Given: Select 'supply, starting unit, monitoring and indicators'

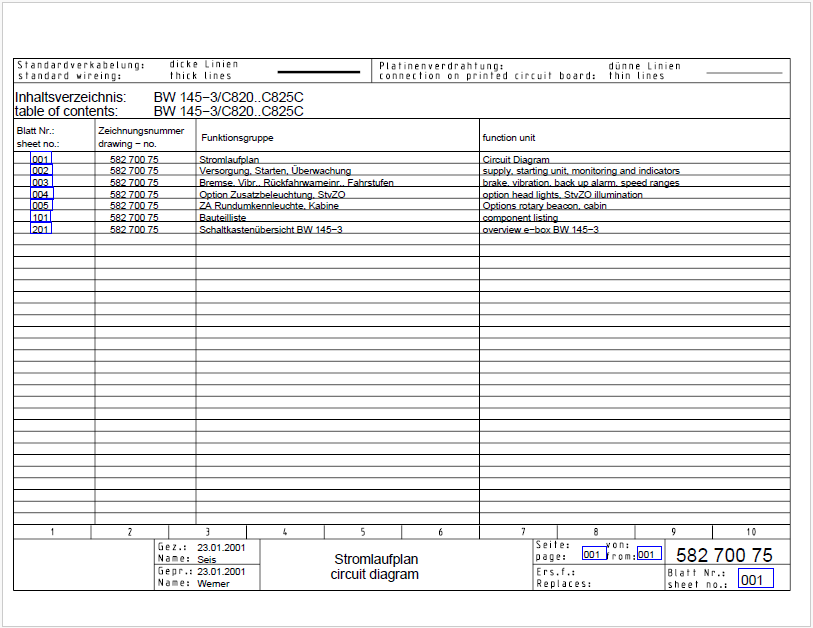Looking at the screenshot, I should click(581, 171).
